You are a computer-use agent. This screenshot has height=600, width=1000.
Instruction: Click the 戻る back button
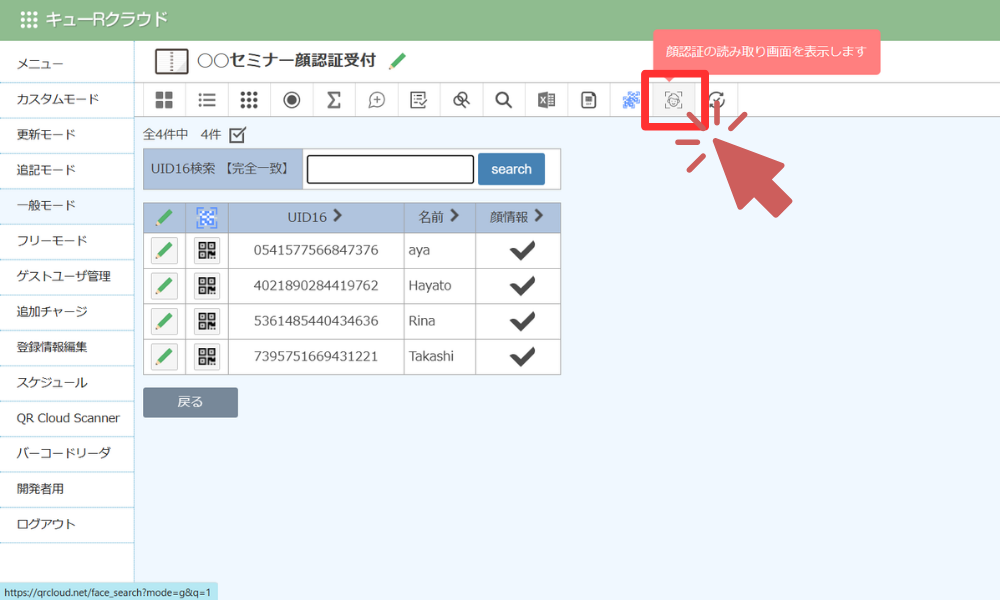[x=190, y=402]
